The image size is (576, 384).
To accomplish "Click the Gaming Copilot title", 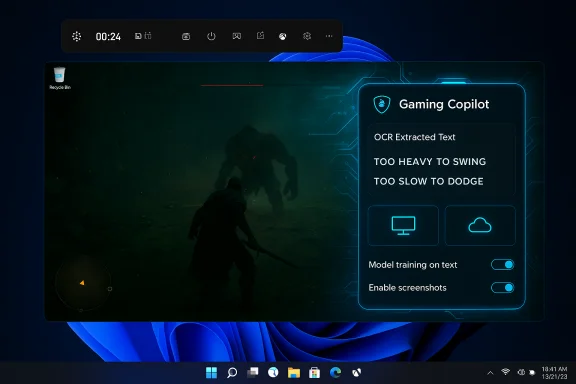I will click(444, 104).
